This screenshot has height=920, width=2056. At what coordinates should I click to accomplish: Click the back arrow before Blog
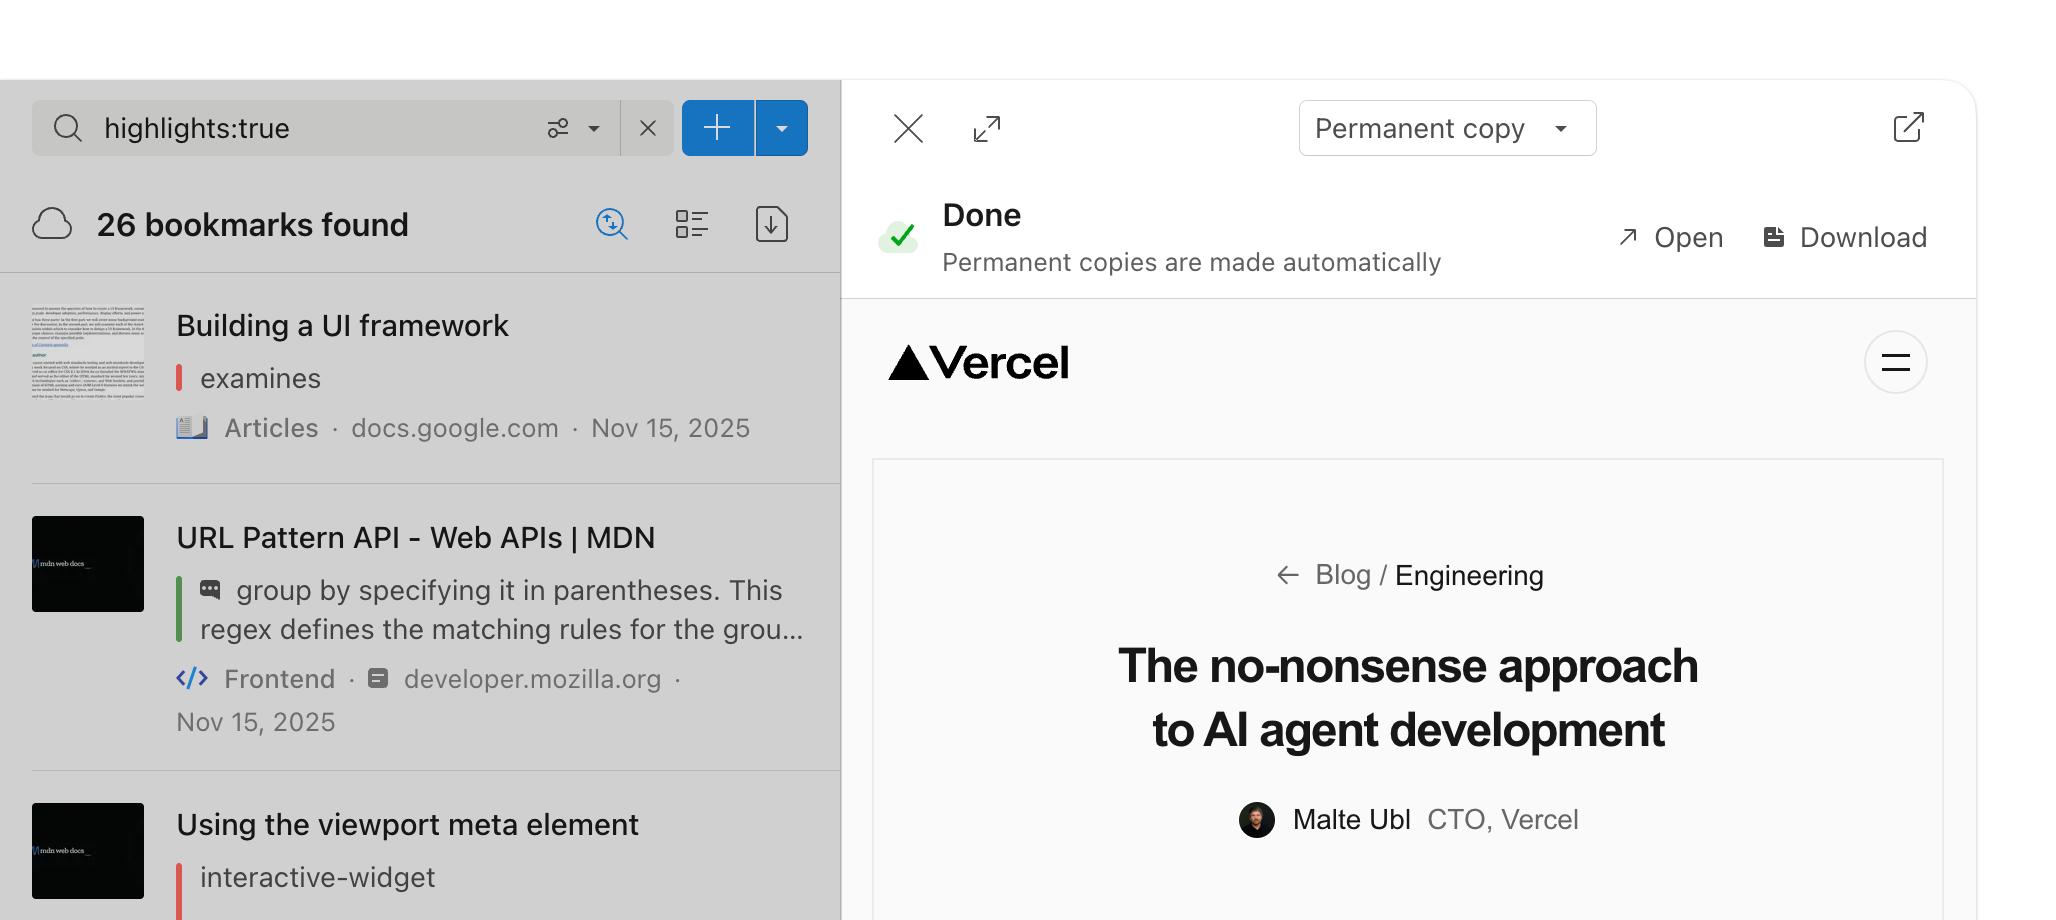pos(1288,575)
